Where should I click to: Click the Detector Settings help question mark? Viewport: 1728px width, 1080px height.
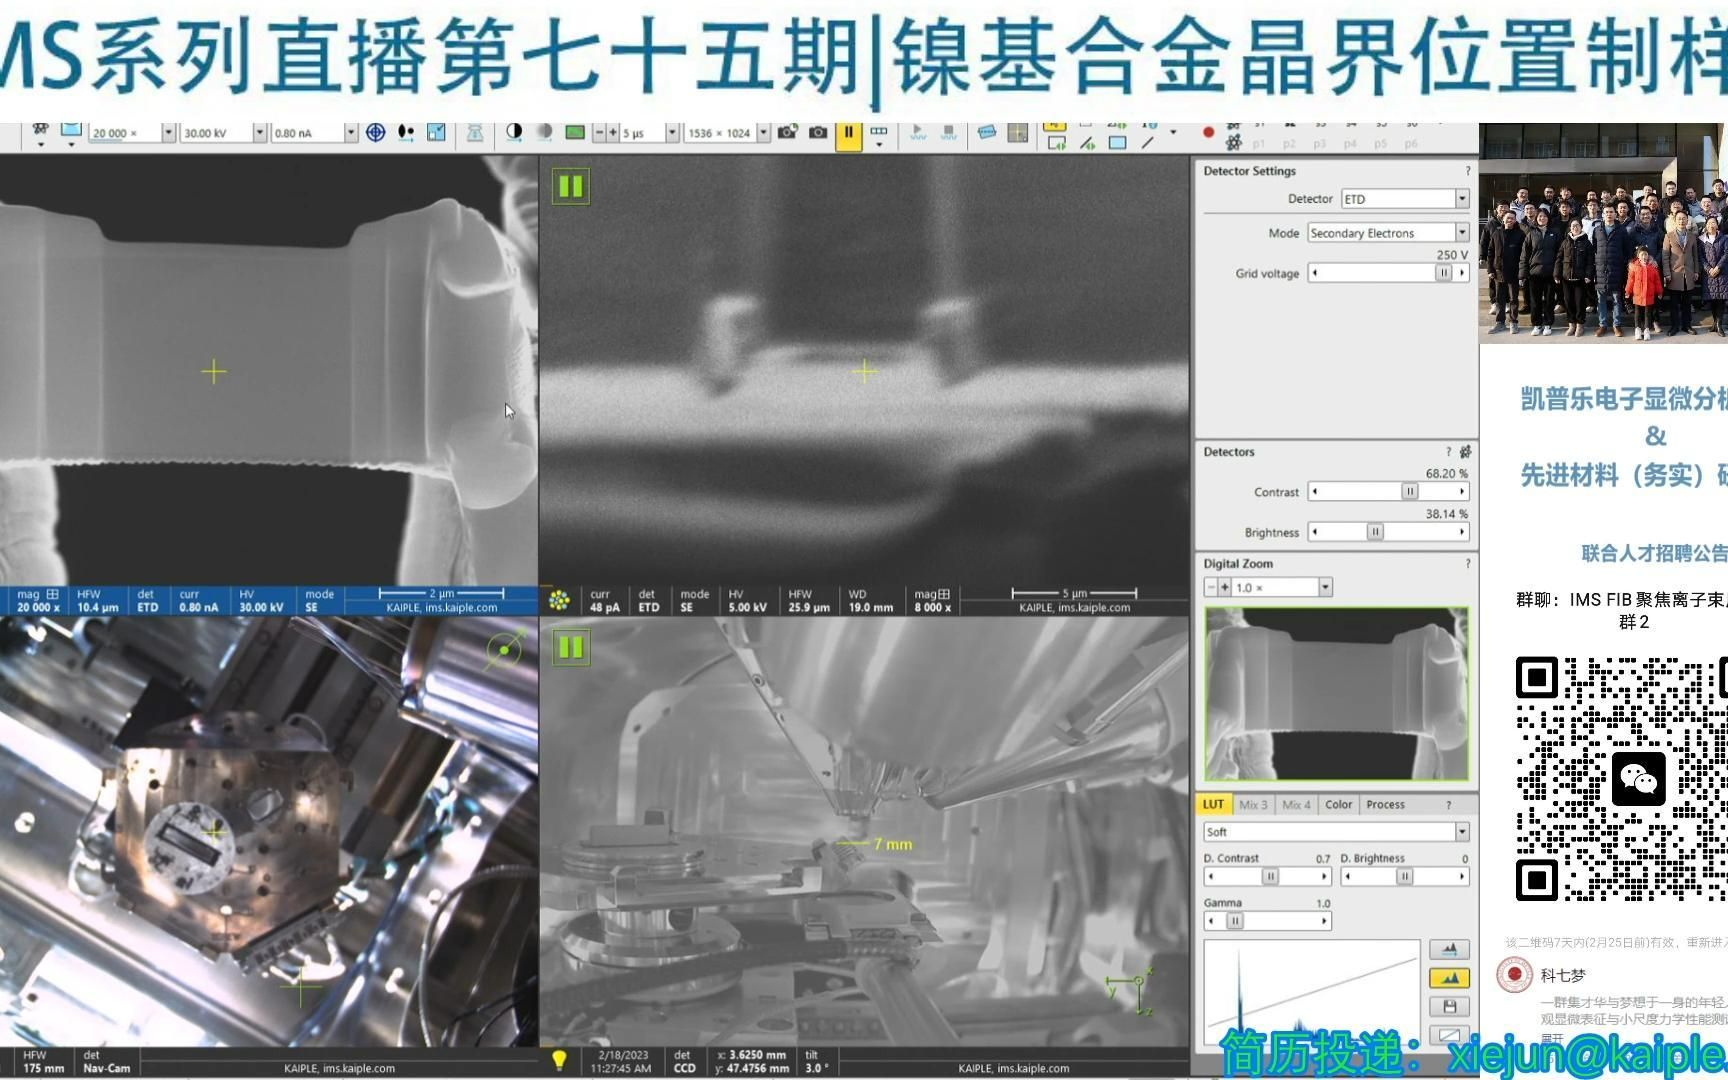point(1468,171)
